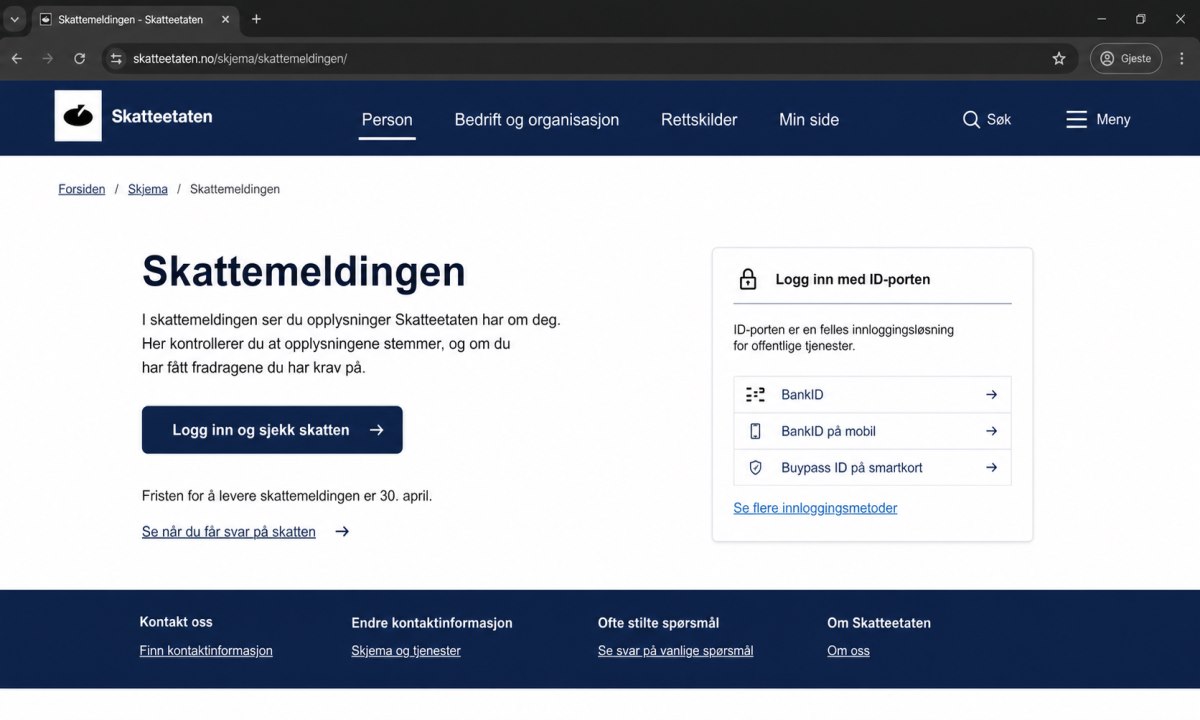Choose BankID login option
The image size is (1200, 720).
pos(872,395)
